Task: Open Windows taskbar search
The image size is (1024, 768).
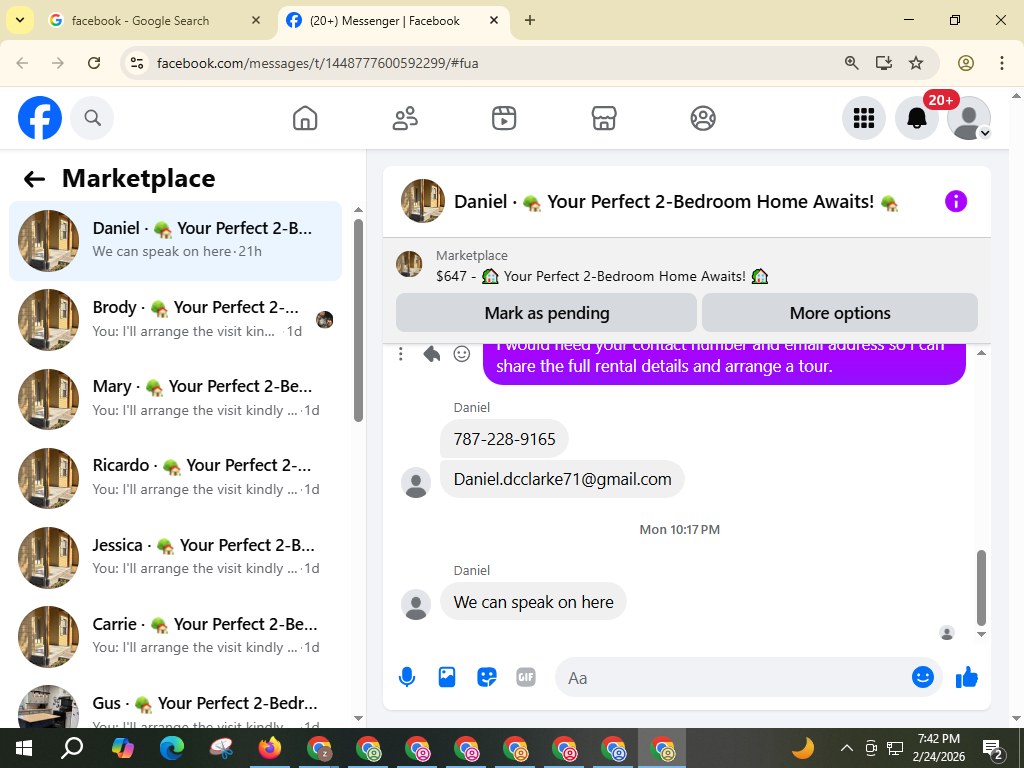Action: 72,748
